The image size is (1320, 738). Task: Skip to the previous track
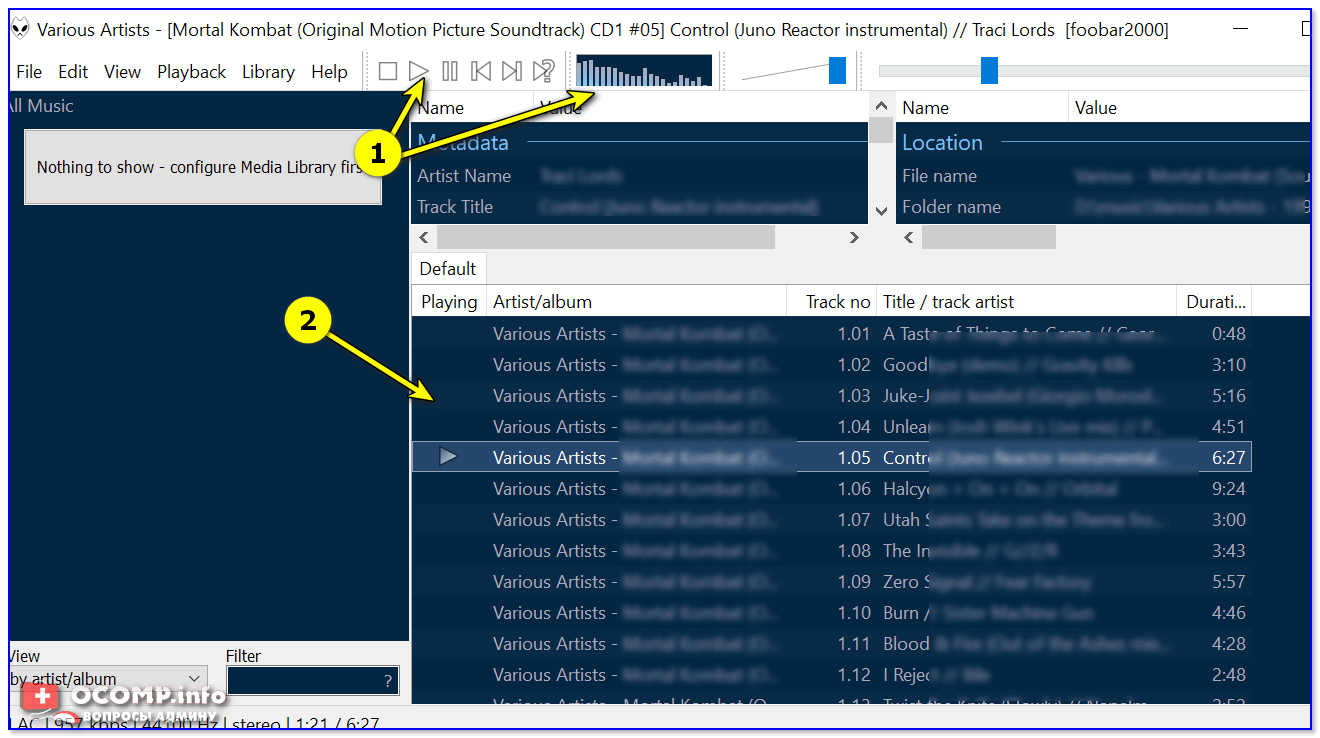(481, 71)
